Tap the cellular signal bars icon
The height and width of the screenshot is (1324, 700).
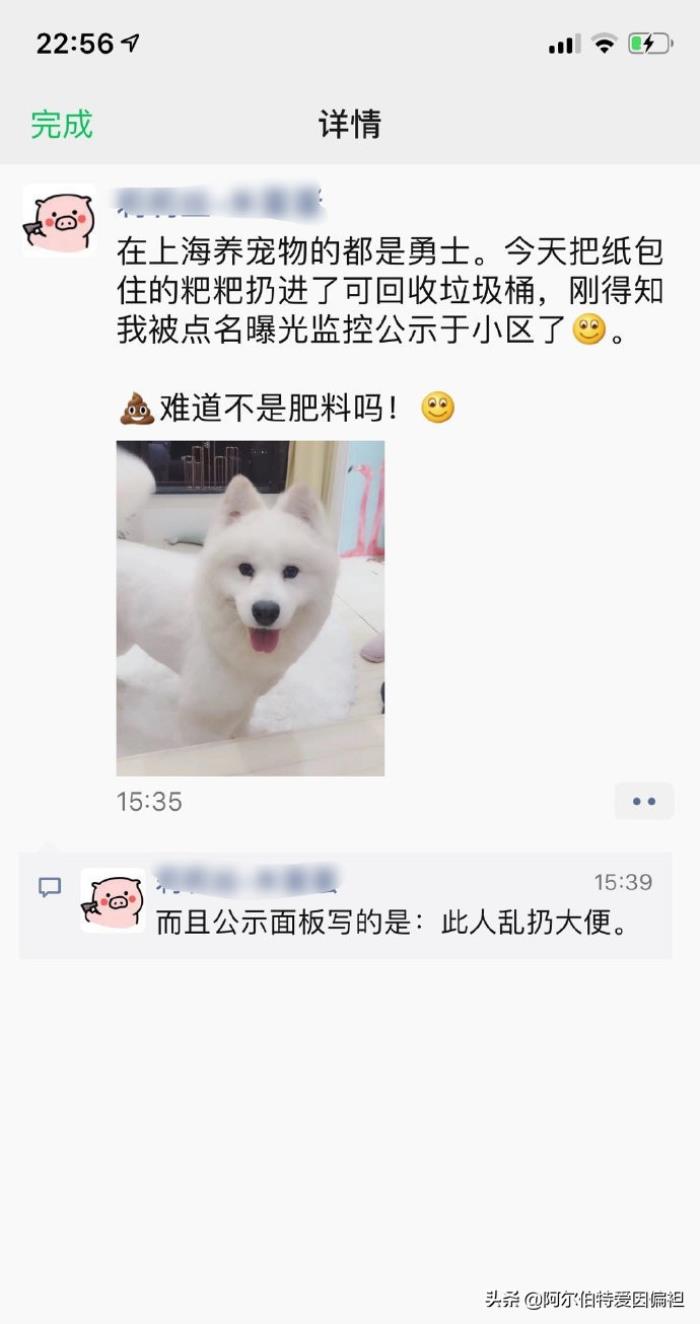click(564, 45)
